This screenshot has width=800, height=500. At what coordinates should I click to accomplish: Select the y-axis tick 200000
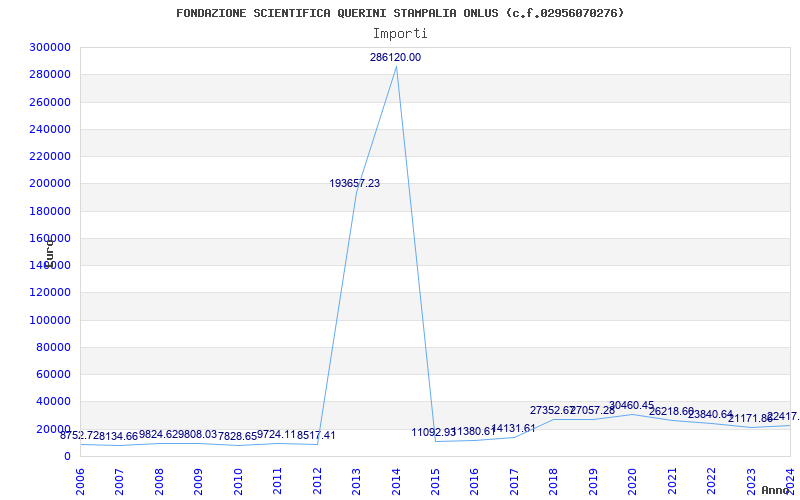(50, 184)
